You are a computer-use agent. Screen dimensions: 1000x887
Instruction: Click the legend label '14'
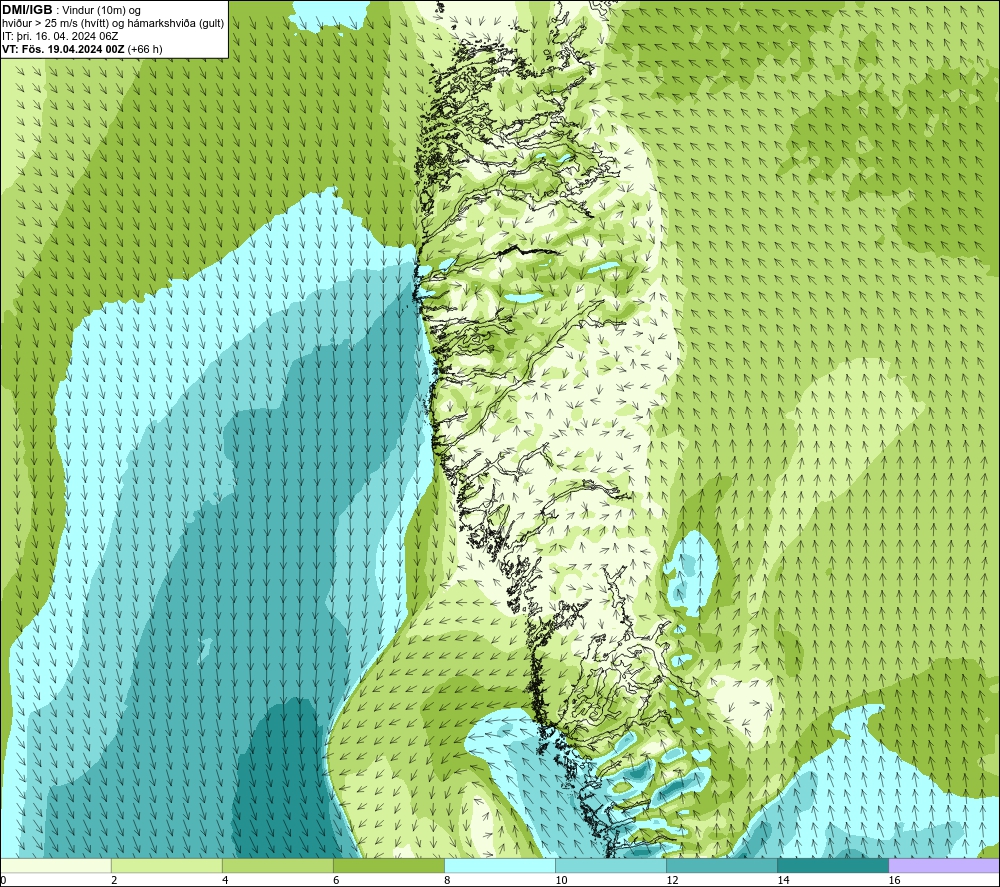pos(783,880)
